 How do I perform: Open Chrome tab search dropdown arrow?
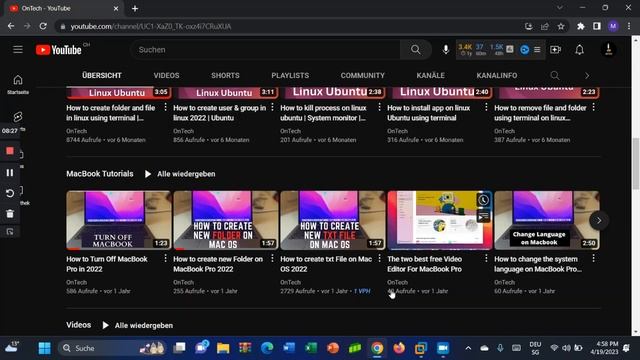click(x=560, y=8)
